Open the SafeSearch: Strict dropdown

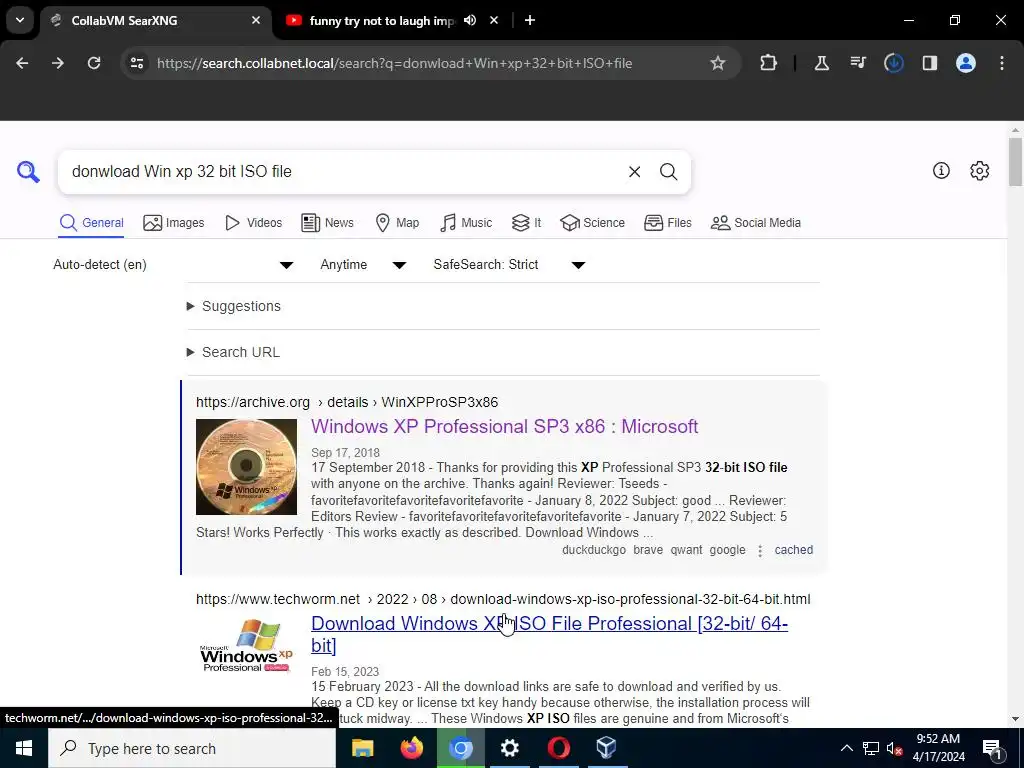(x=509, y=264)
